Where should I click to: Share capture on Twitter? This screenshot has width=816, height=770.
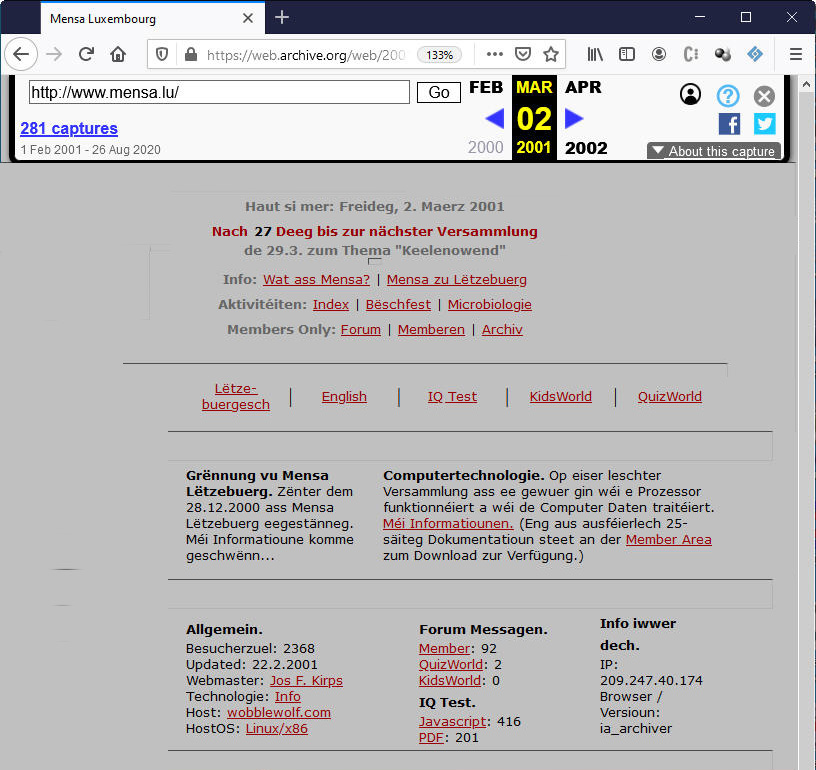764,124
